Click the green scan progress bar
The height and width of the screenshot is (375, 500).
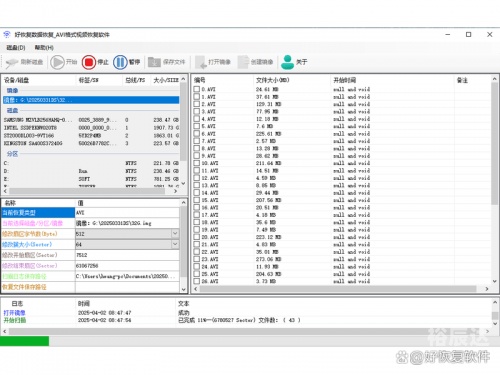(24, 341)
